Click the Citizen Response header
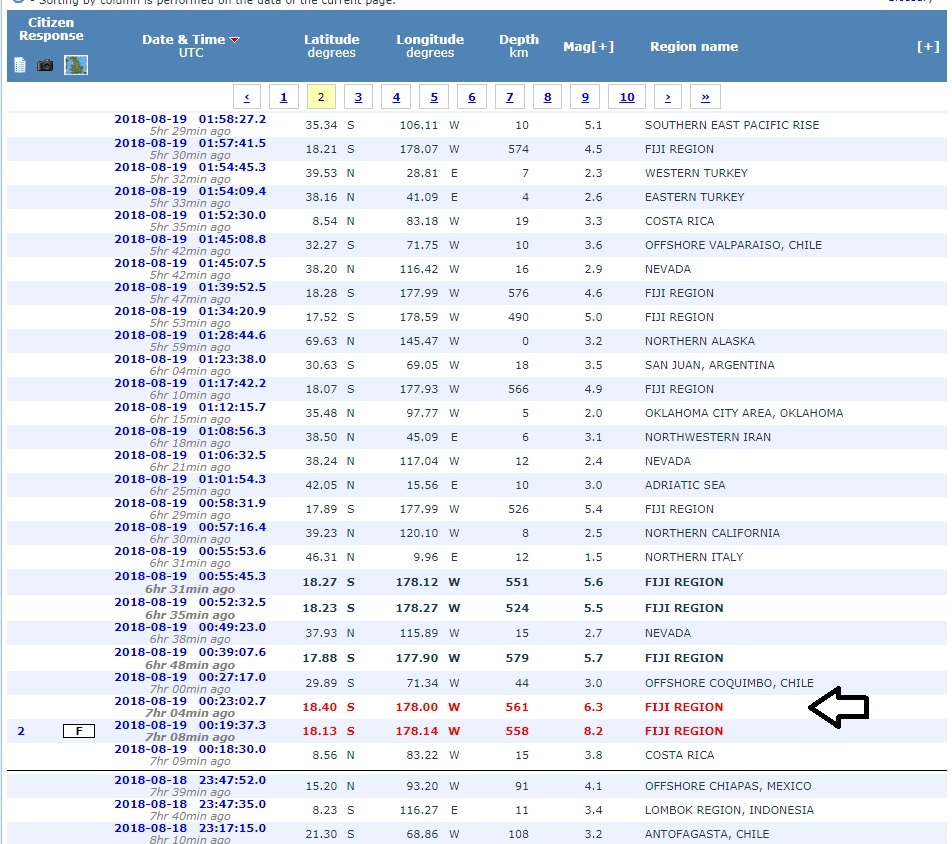Image resolution: width=952 pixels, height=844 pixels. [x=51, y=29]
